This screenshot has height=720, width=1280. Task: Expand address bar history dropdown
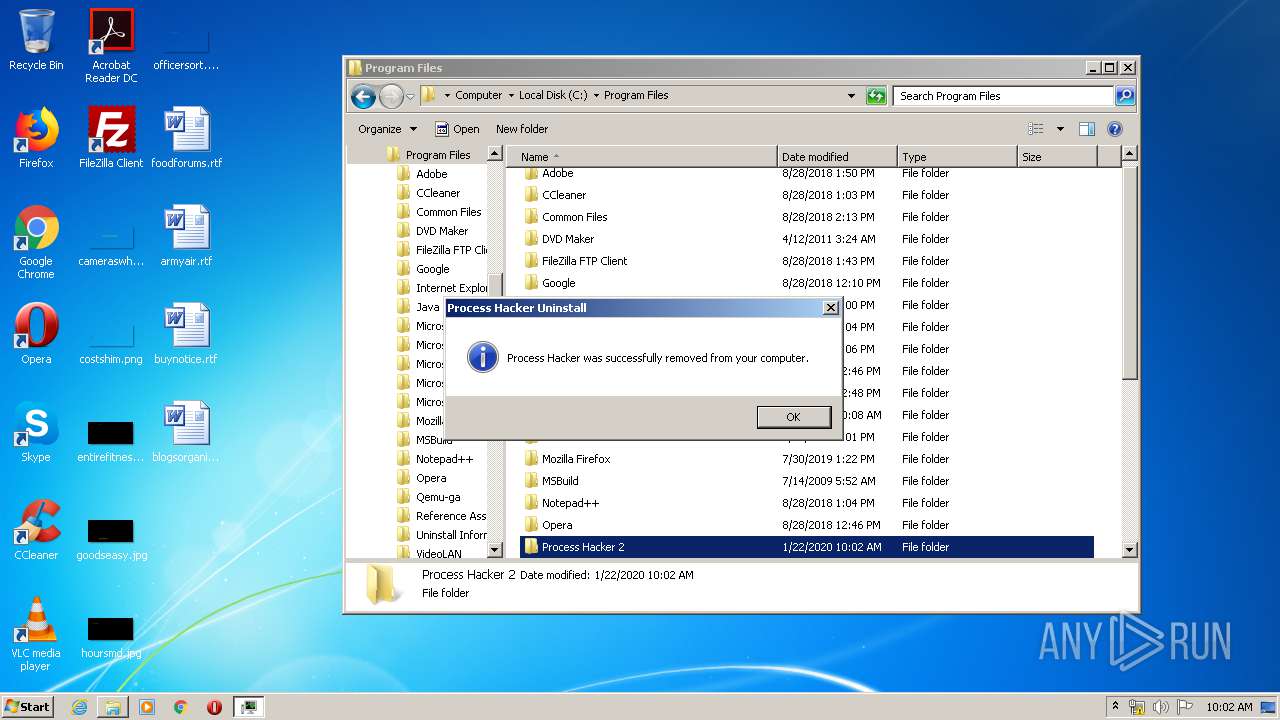851,96
